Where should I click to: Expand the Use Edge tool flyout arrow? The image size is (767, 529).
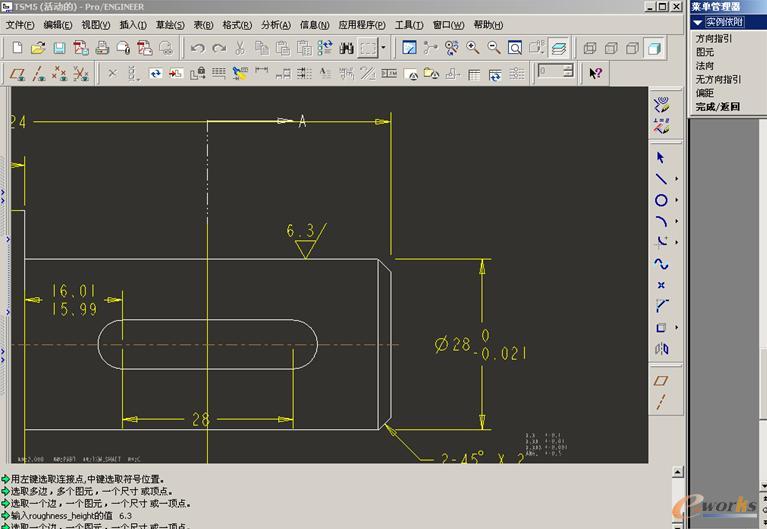click(x=677, y=327)
